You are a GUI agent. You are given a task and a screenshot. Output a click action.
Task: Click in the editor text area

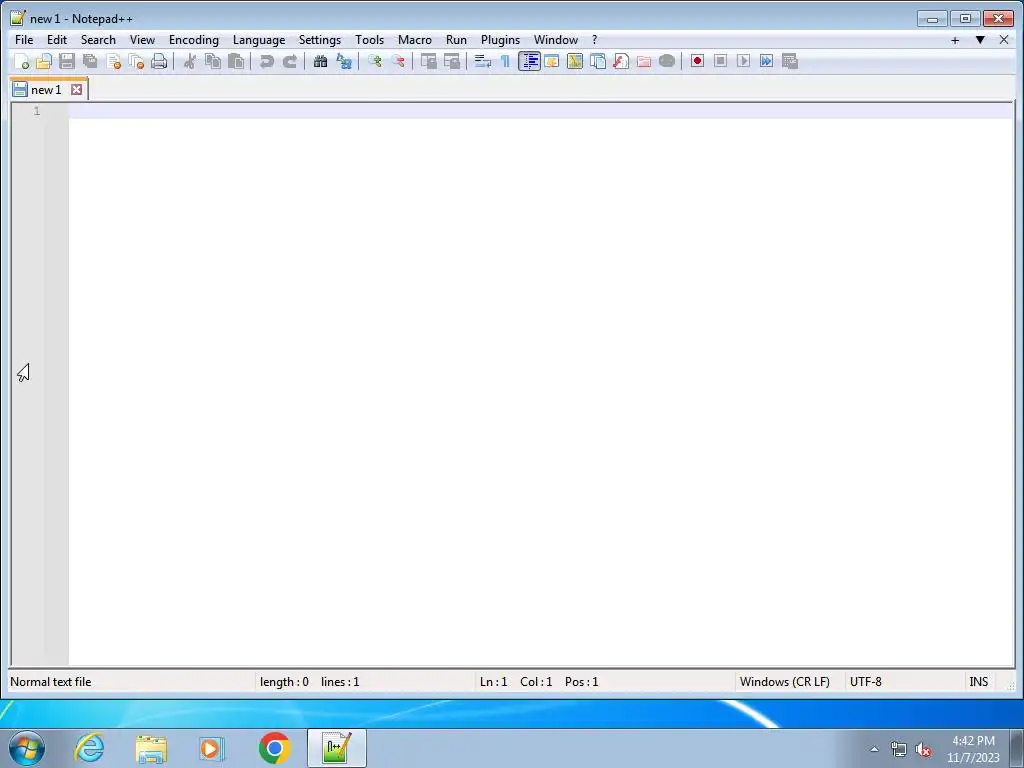(541, 384)
